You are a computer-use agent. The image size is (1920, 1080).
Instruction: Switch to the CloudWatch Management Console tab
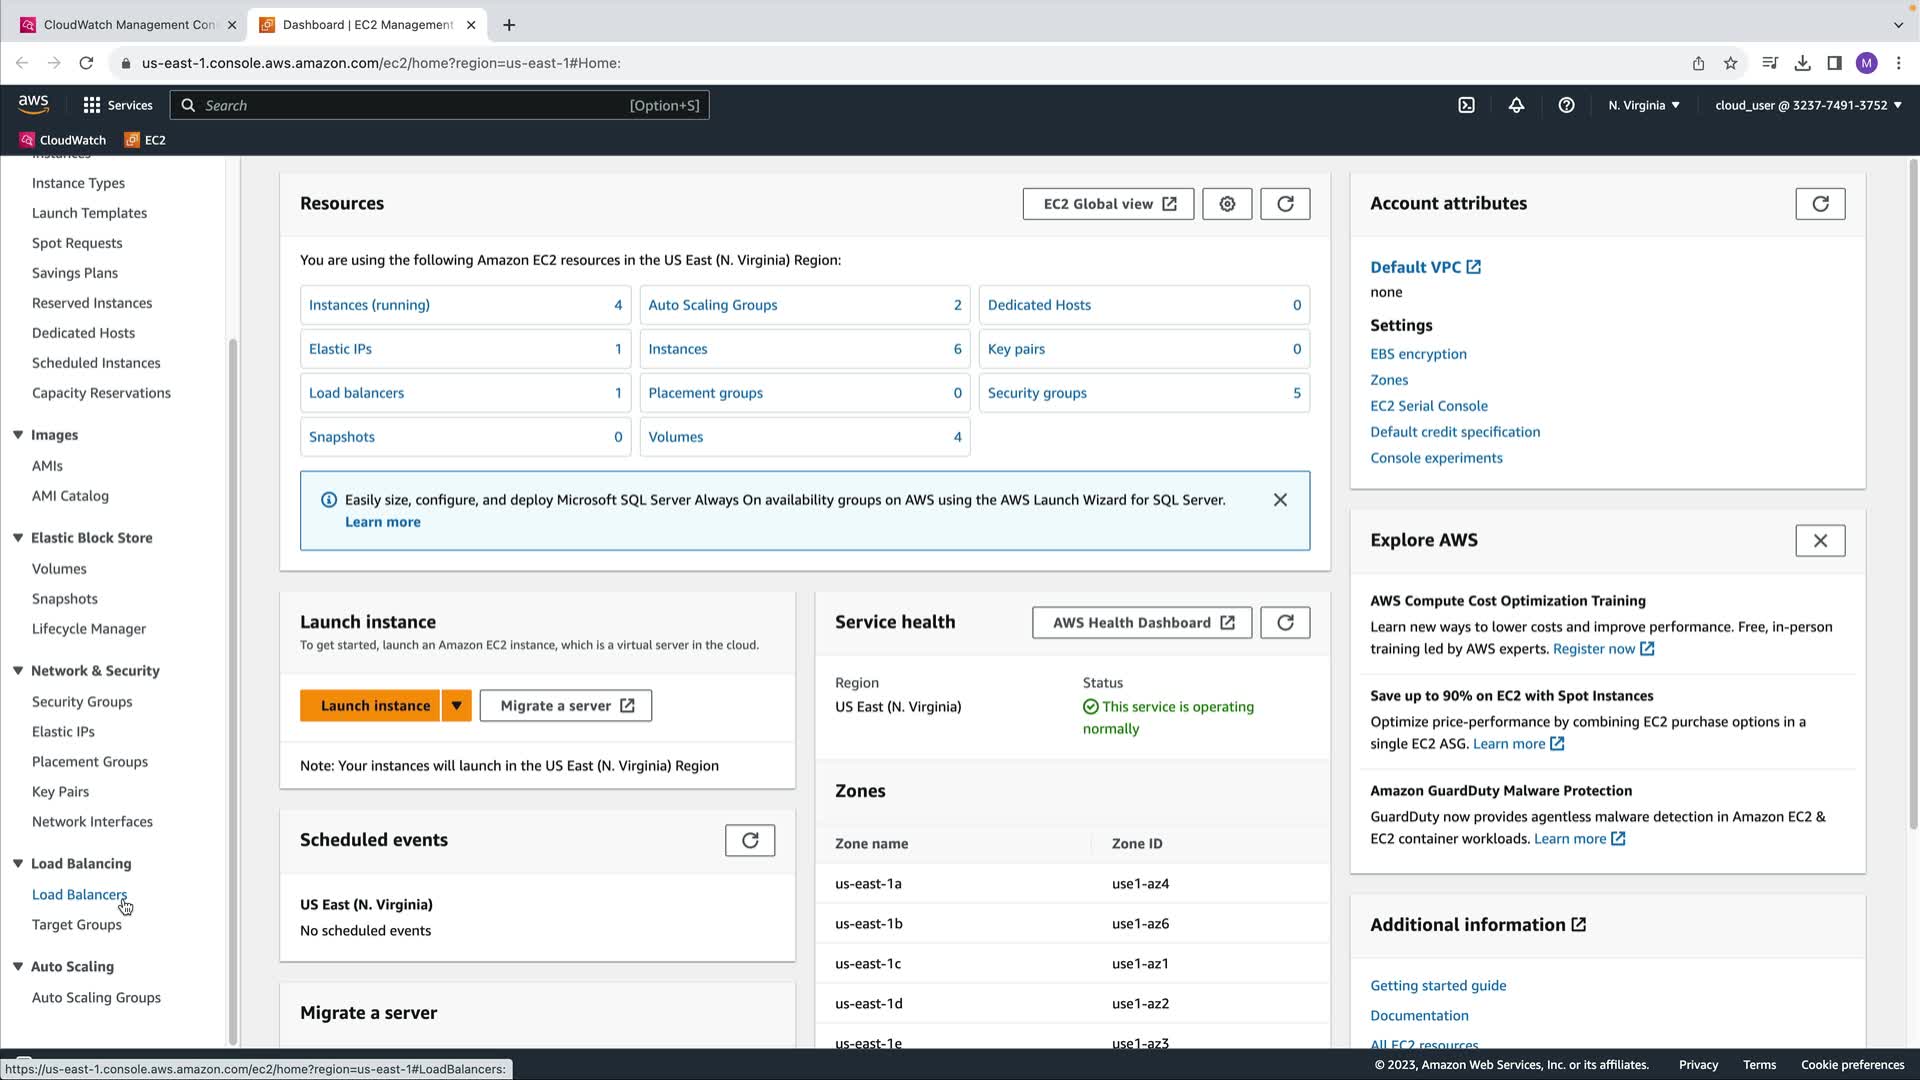click(x=128, y=25)
